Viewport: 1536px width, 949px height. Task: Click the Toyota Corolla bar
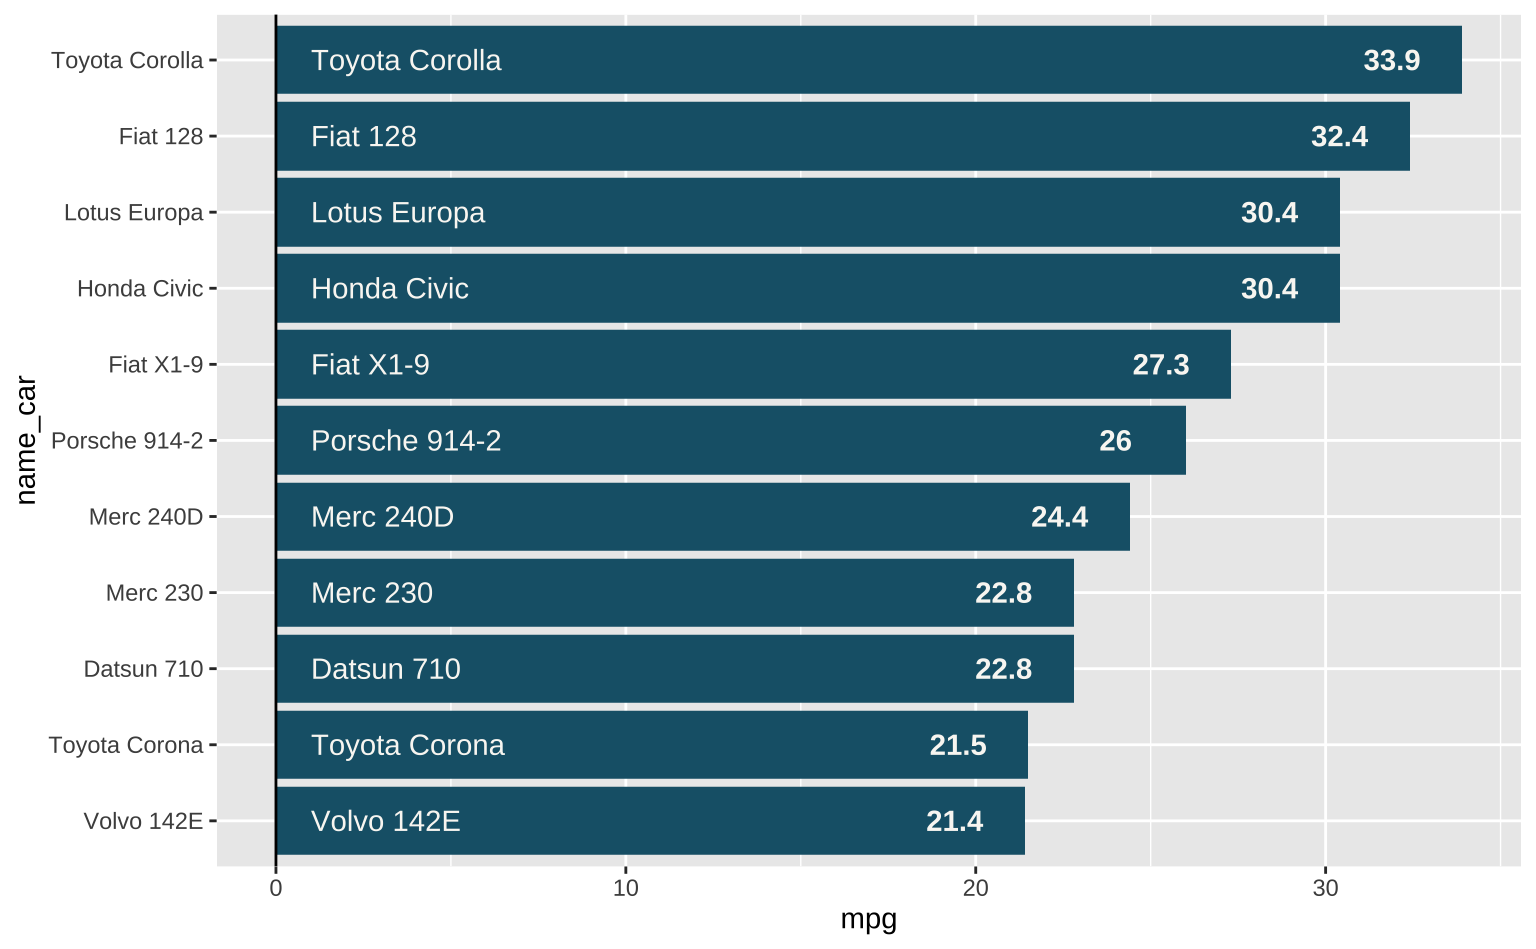[868, 60]
